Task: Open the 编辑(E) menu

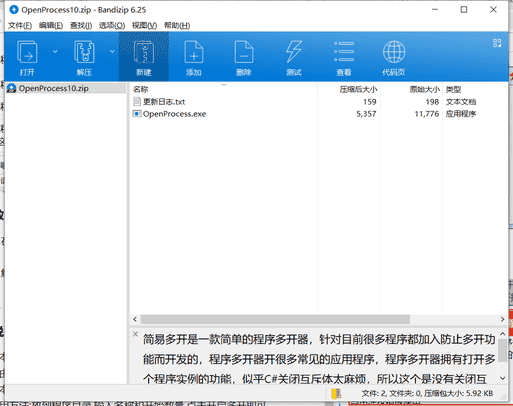Action: click(x=51, y=25)
